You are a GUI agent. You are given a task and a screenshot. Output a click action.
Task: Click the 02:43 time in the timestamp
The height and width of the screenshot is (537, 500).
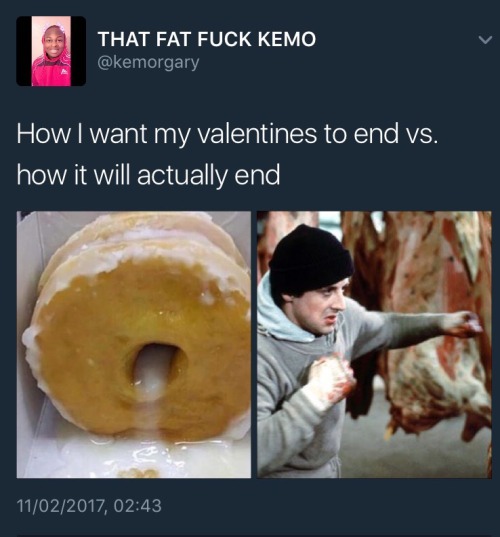coord(137,506)
